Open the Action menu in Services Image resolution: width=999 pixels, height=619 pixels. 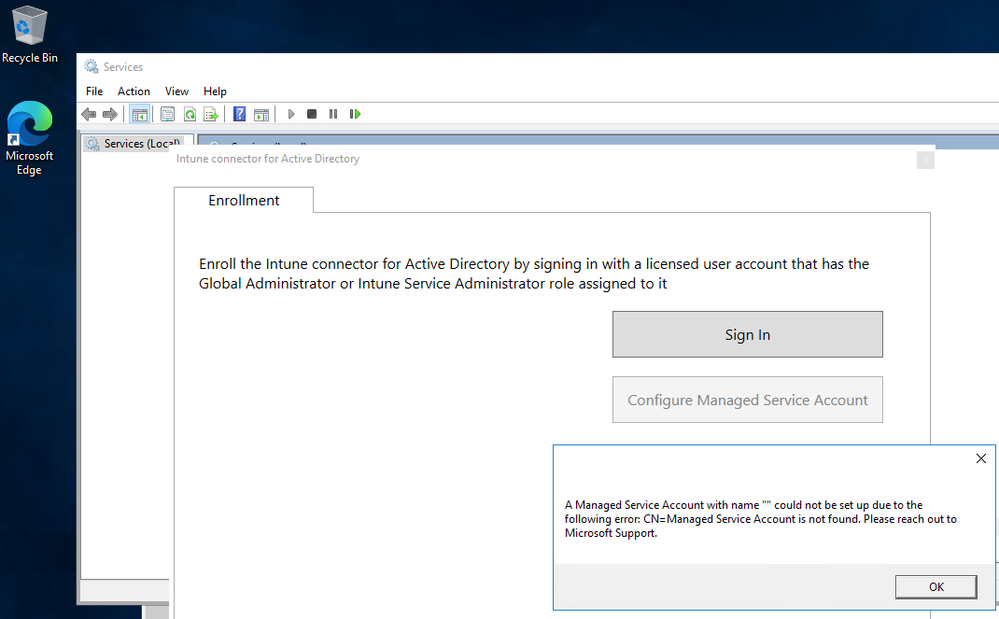pos(134,91)
